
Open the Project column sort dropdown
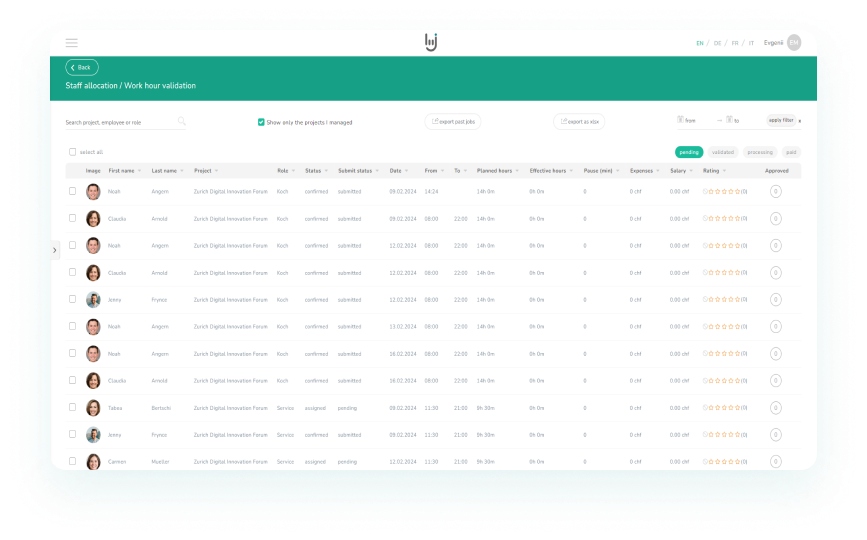click(216, 171)
